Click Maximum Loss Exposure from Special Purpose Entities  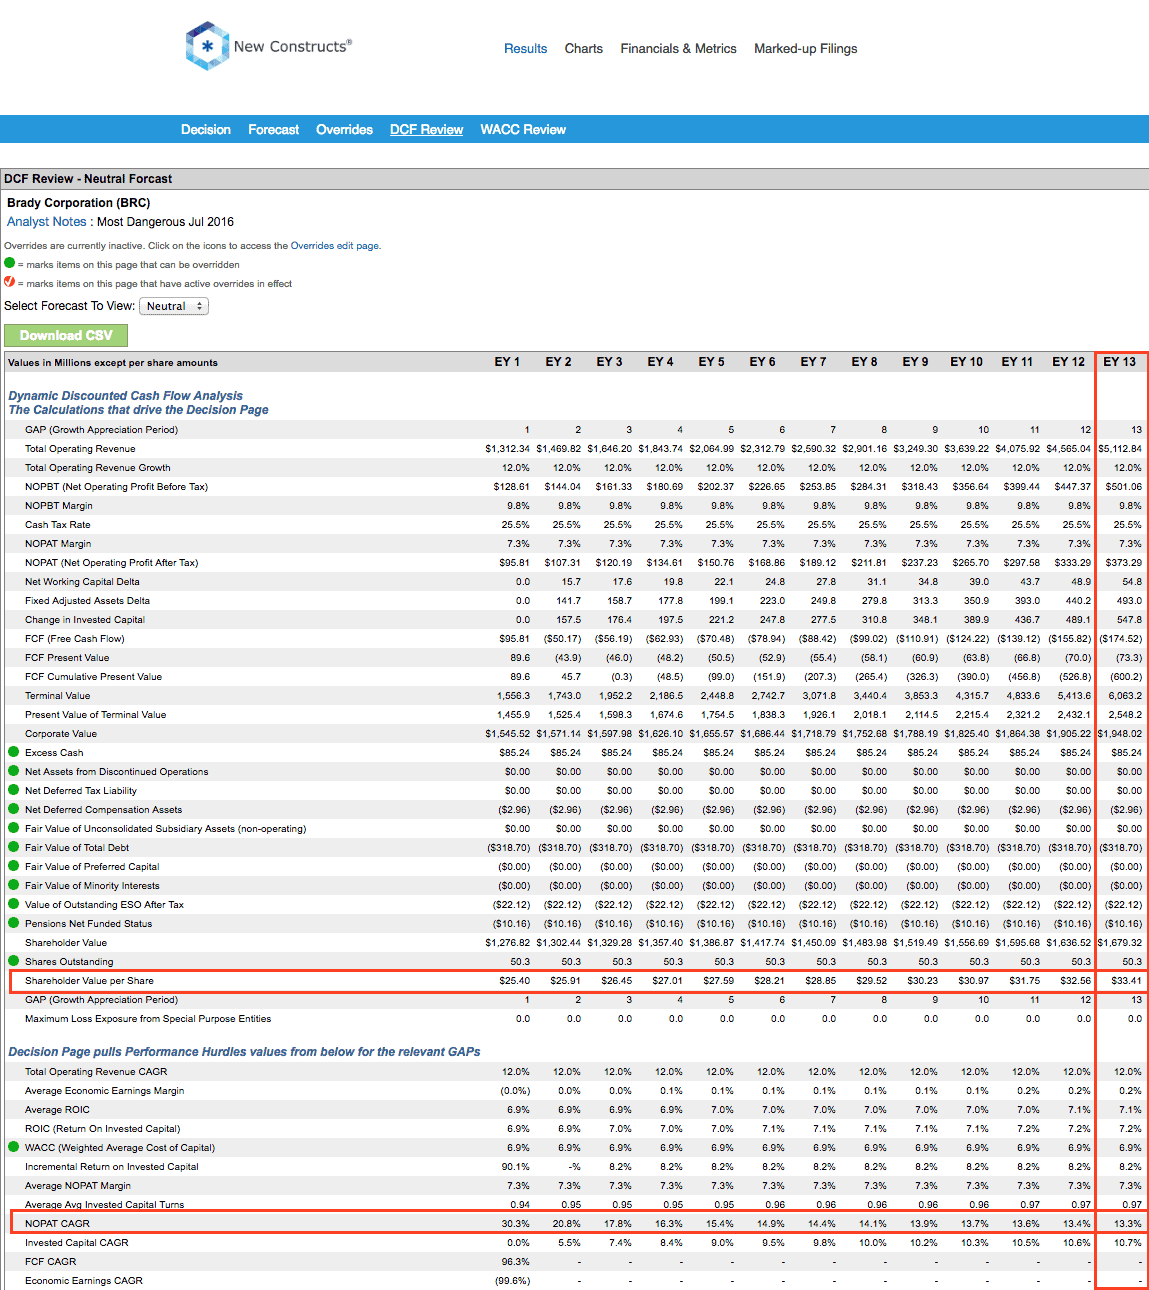(148, 1019)
